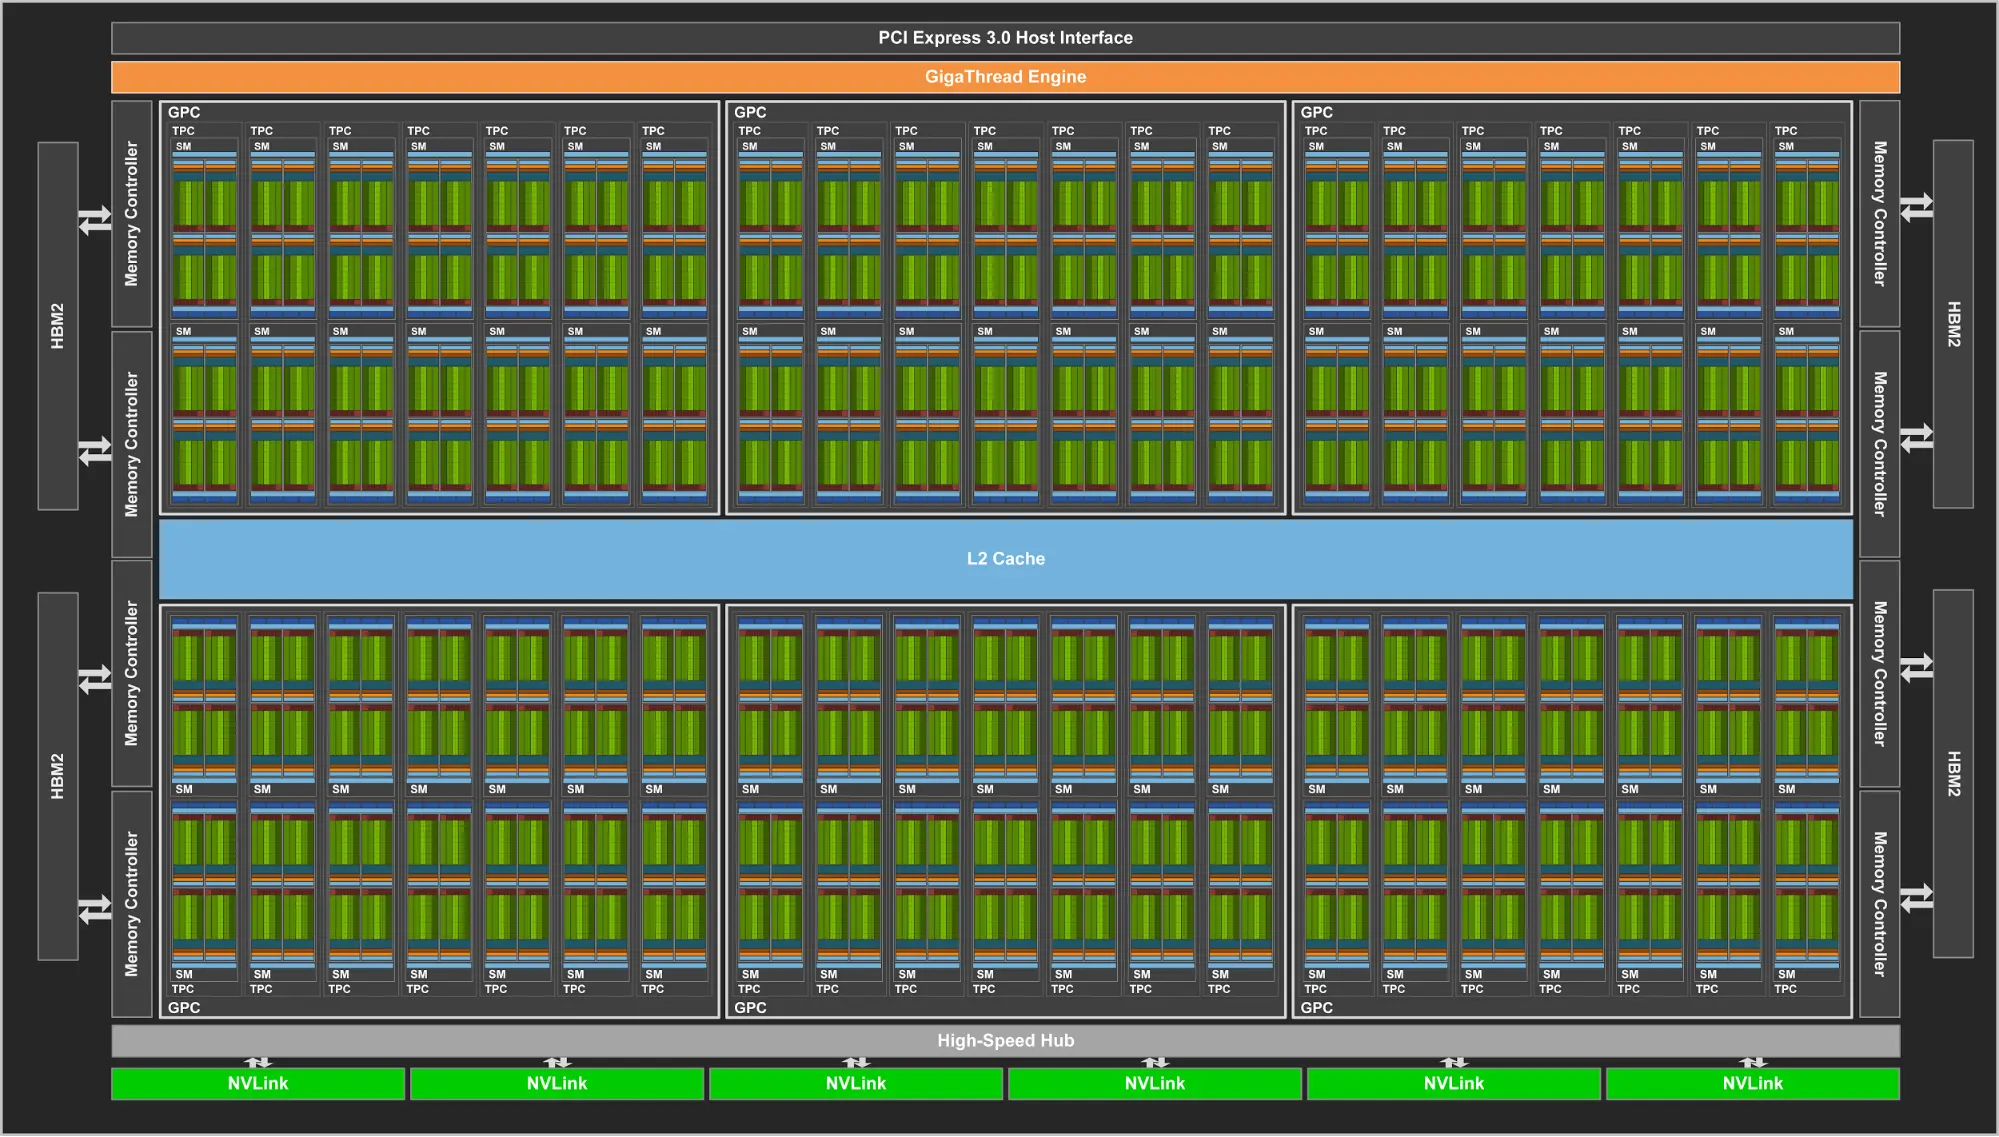Click the GPC label of the top-right cluster
The width and height of the screenshot is (1999, 1137).
coord(1316,112)
